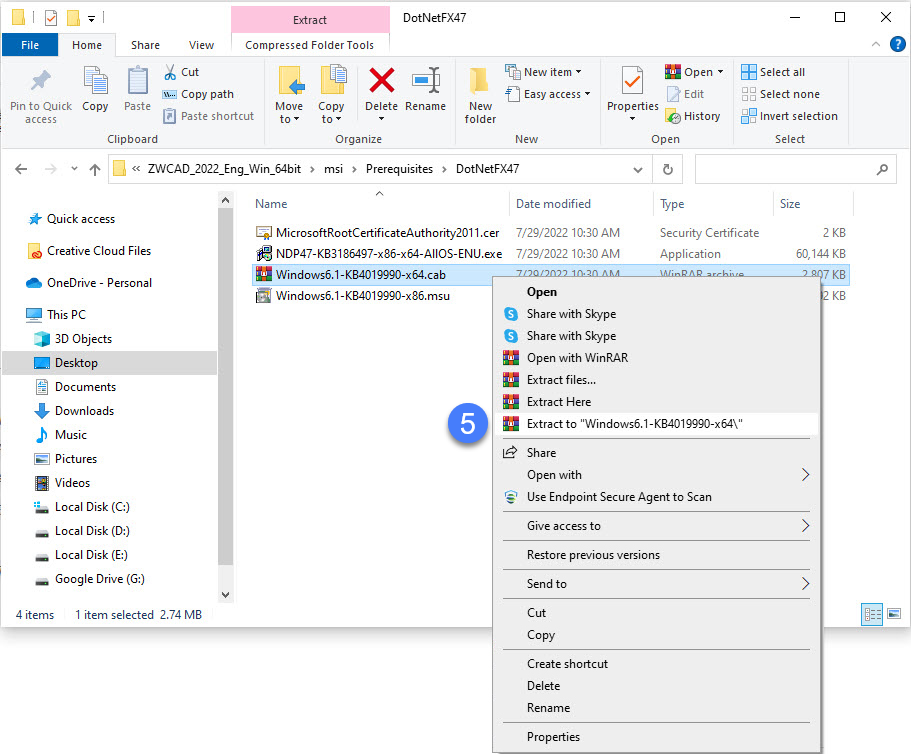
Task: Select Local Disk (C:) in navigation pane
Action: coord(92,507)
